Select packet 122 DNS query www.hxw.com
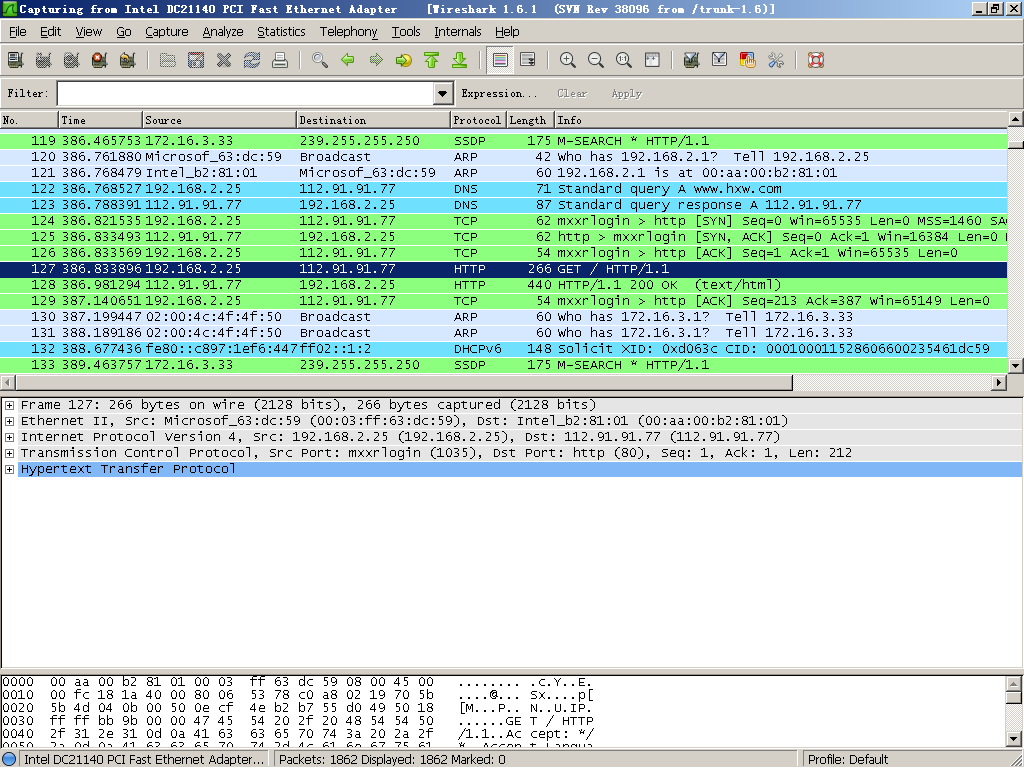The height and width of the screenshot is (768, 1024). pos(504,189)
